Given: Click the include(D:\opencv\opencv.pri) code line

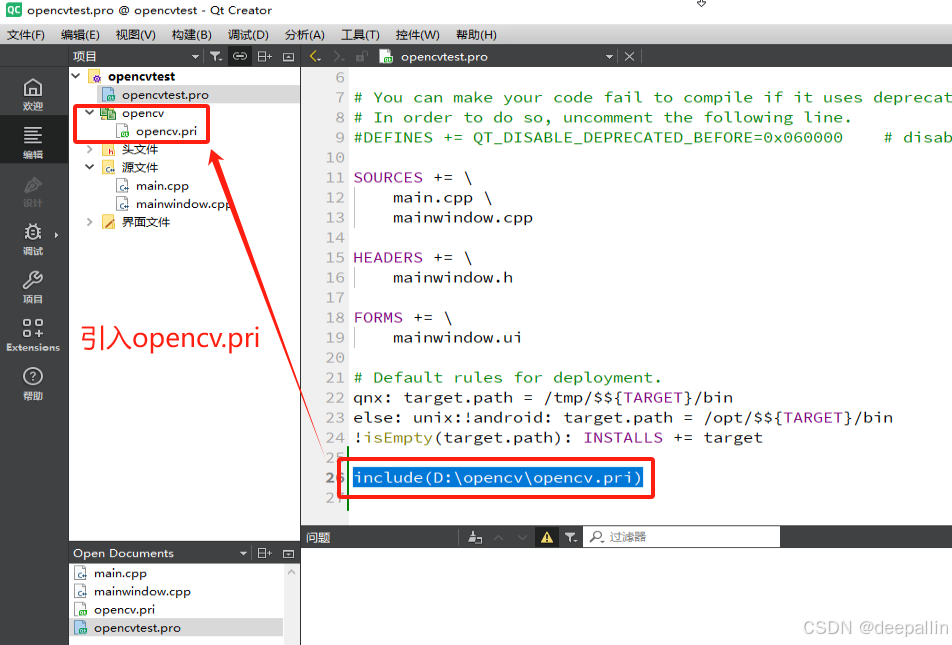Looking at the screenshot, I should click(498, 477).
